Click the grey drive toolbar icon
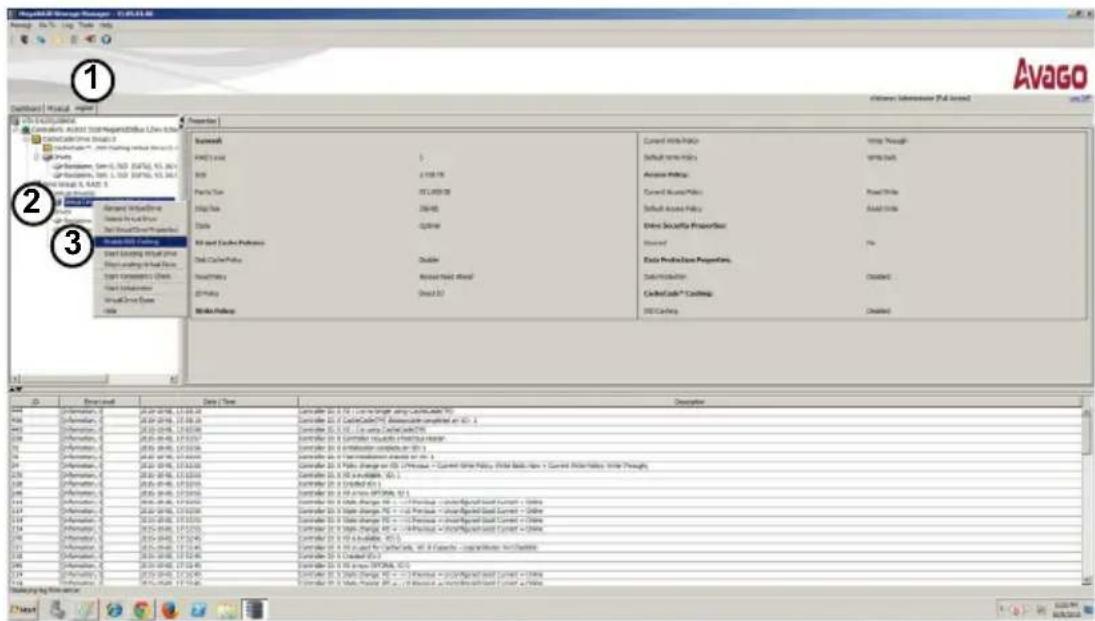This screenshot has width=1095, height=621. click(74, 40)
